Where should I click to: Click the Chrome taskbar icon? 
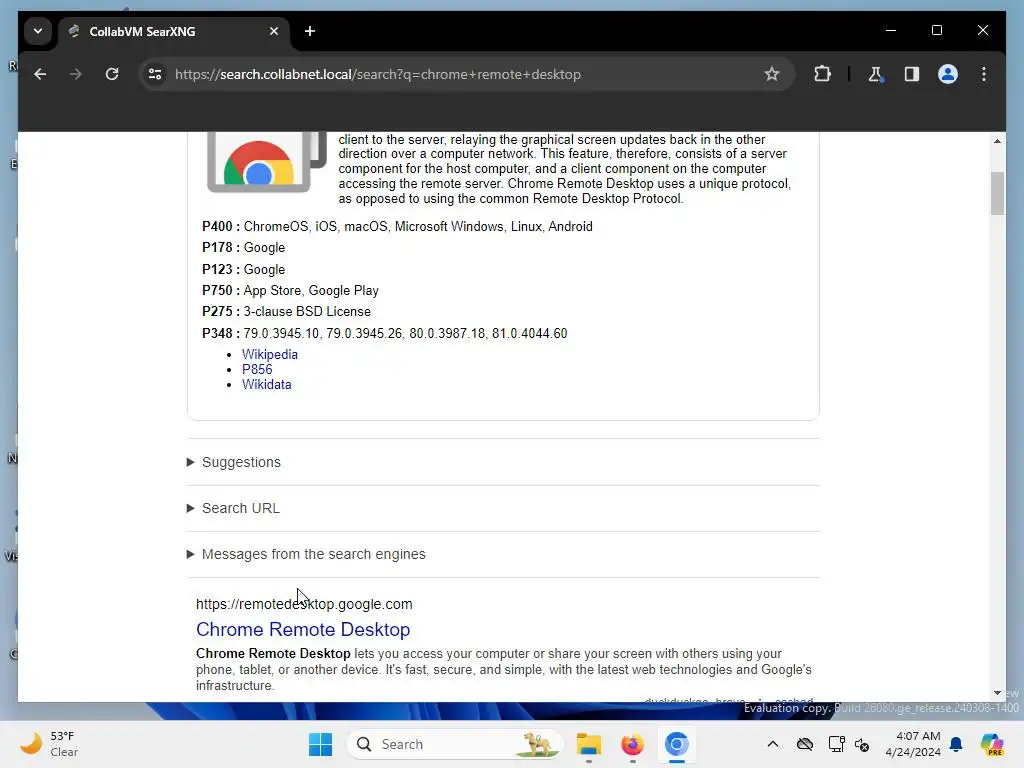coord(677,744)
